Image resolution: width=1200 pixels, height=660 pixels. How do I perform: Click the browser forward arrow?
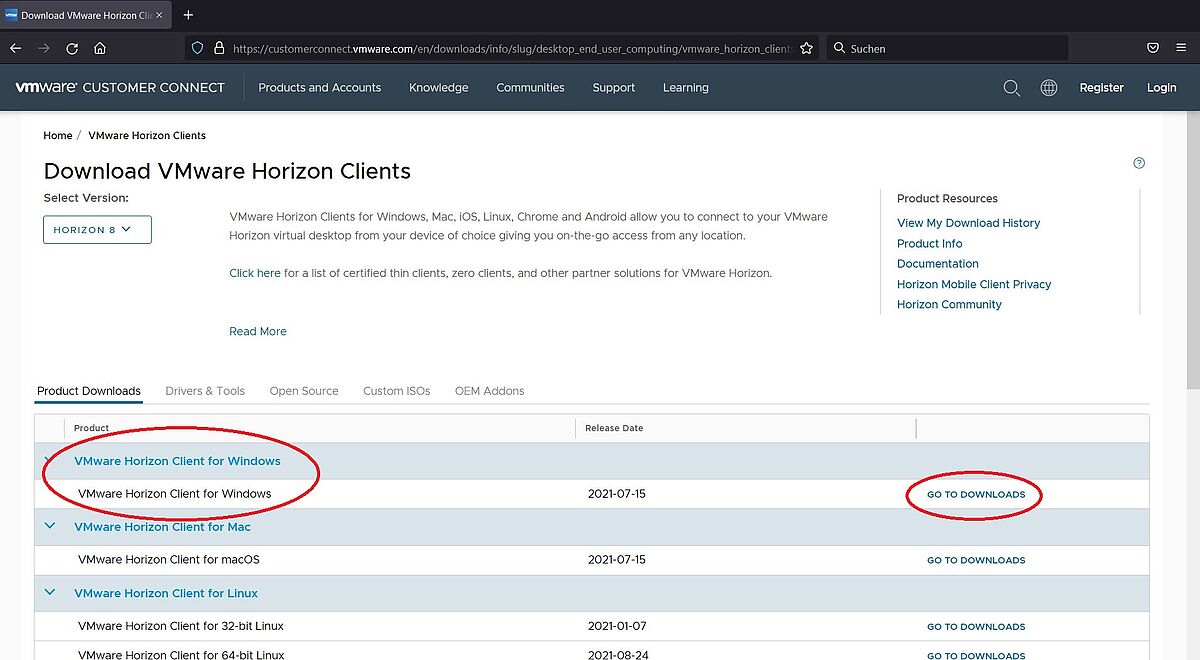43,48
